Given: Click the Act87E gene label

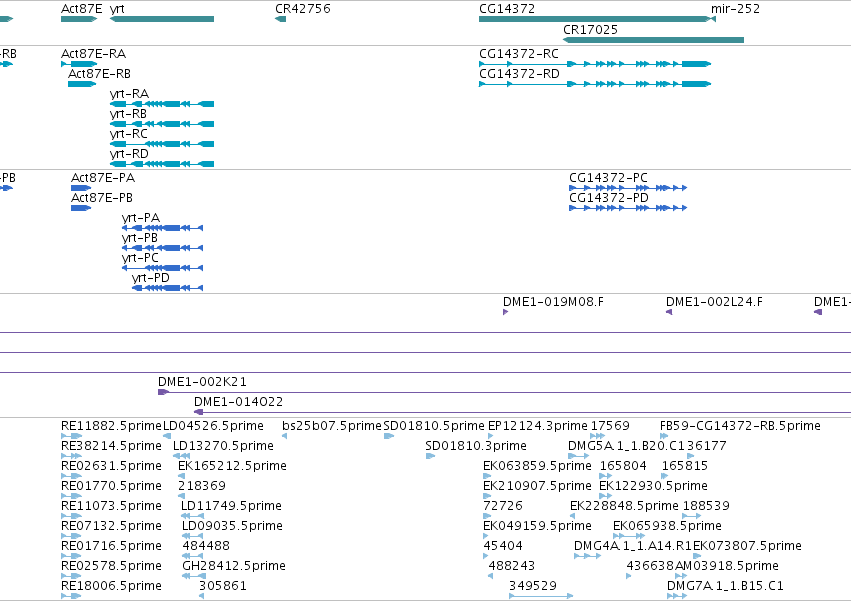Looking at the screenshot, I should (81, 9).
